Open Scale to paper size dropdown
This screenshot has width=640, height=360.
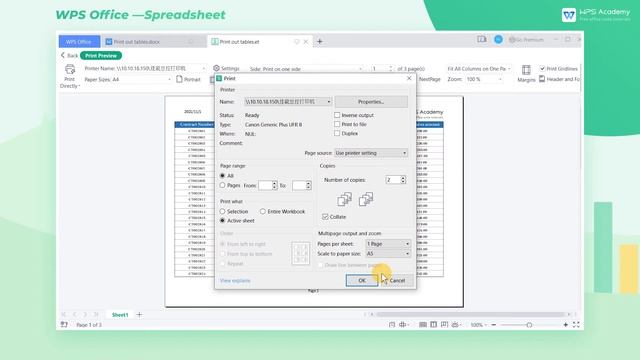(388, 253)
